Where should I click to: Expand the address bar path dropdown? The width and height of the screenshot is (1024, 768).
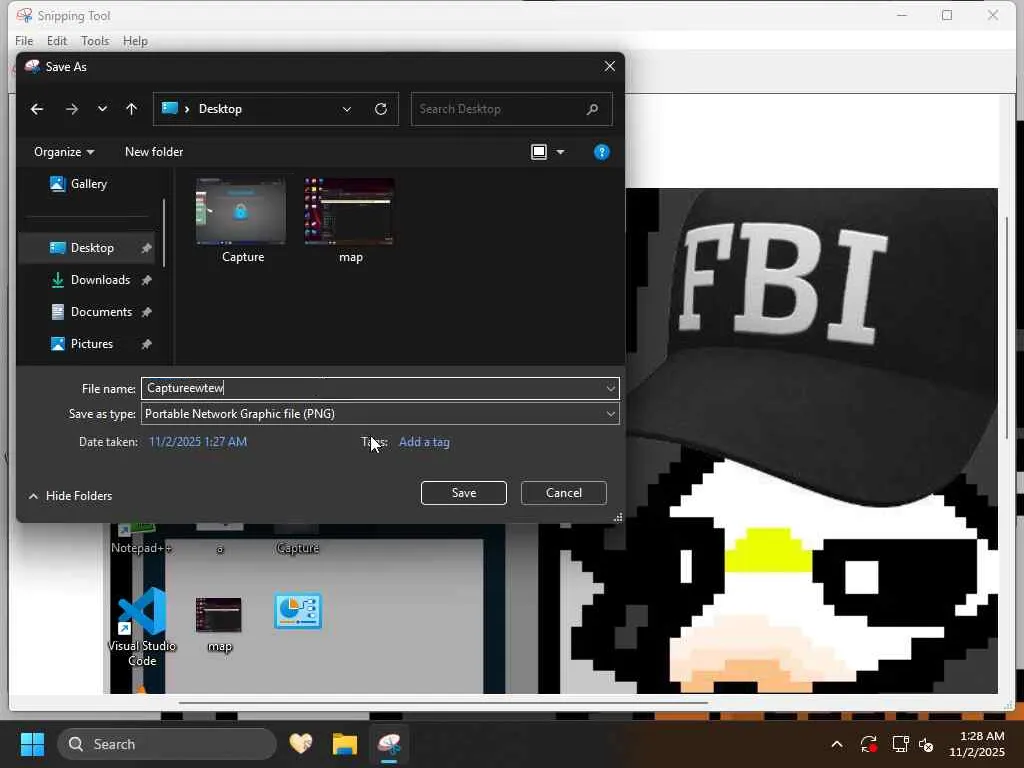(347, 109)
